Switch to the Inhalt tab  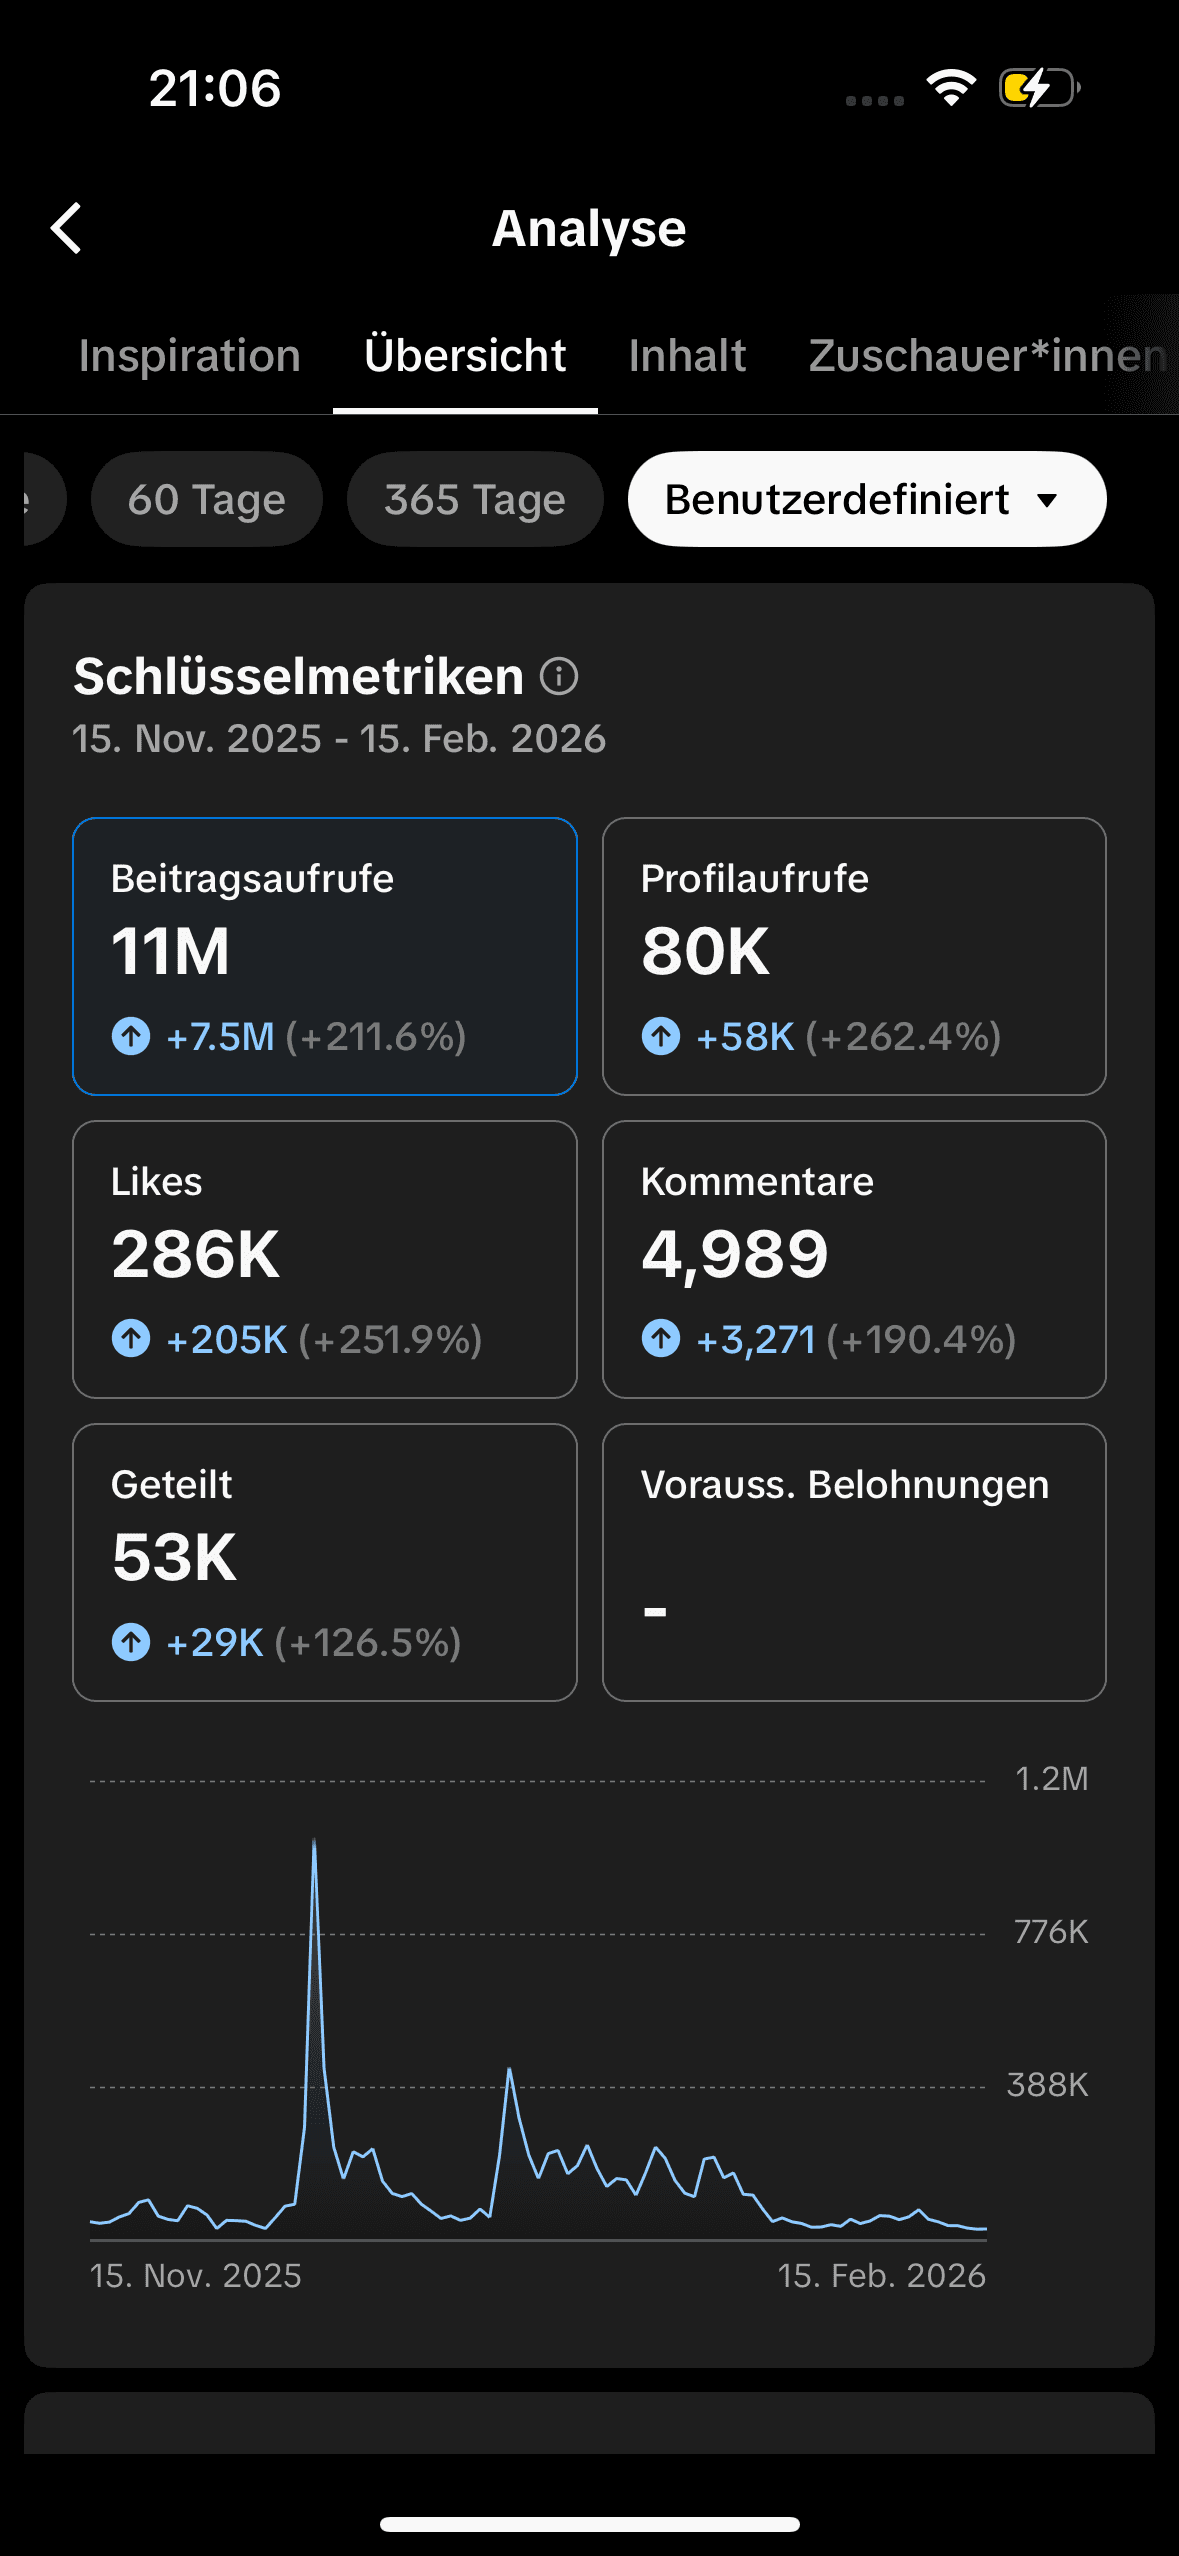(x=687, y=356)
